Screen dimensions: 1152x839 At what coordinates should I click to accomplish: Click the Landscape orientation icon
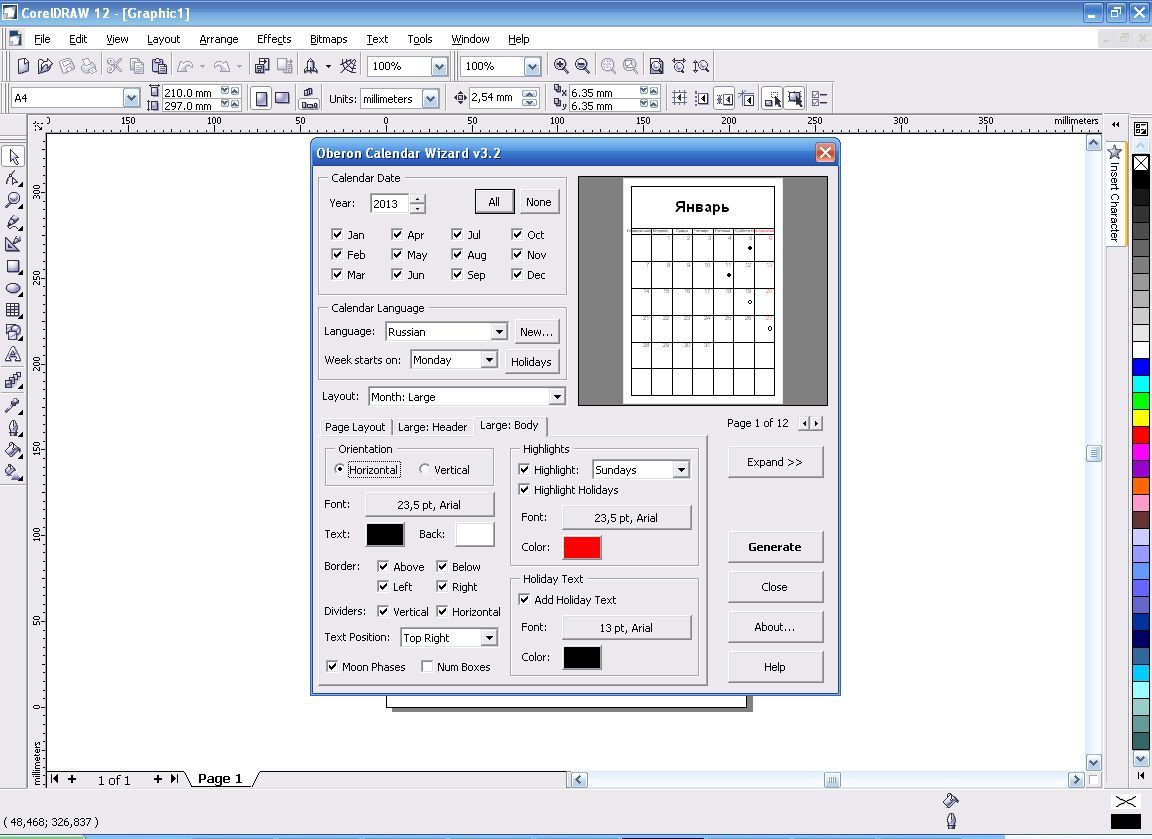click(281, 98)
